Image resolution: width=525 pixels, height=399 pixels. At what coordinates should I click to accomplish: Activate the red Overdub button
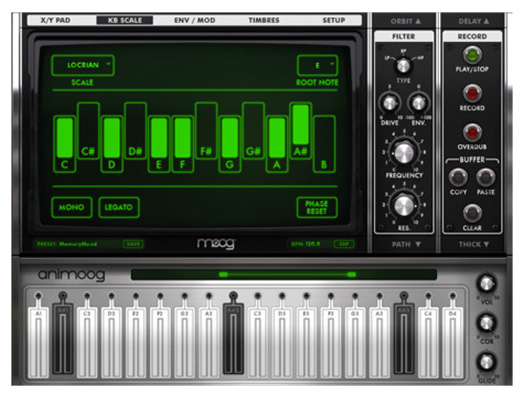click(472, 132)
